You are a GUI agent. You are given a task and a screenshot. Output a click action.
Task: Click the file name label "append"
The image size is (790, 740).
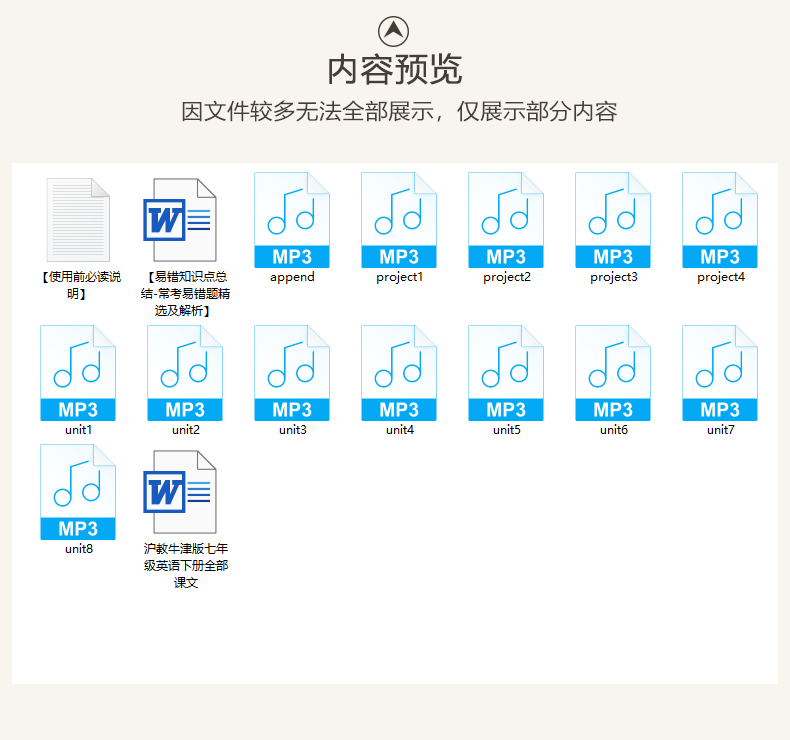point(292,278)
